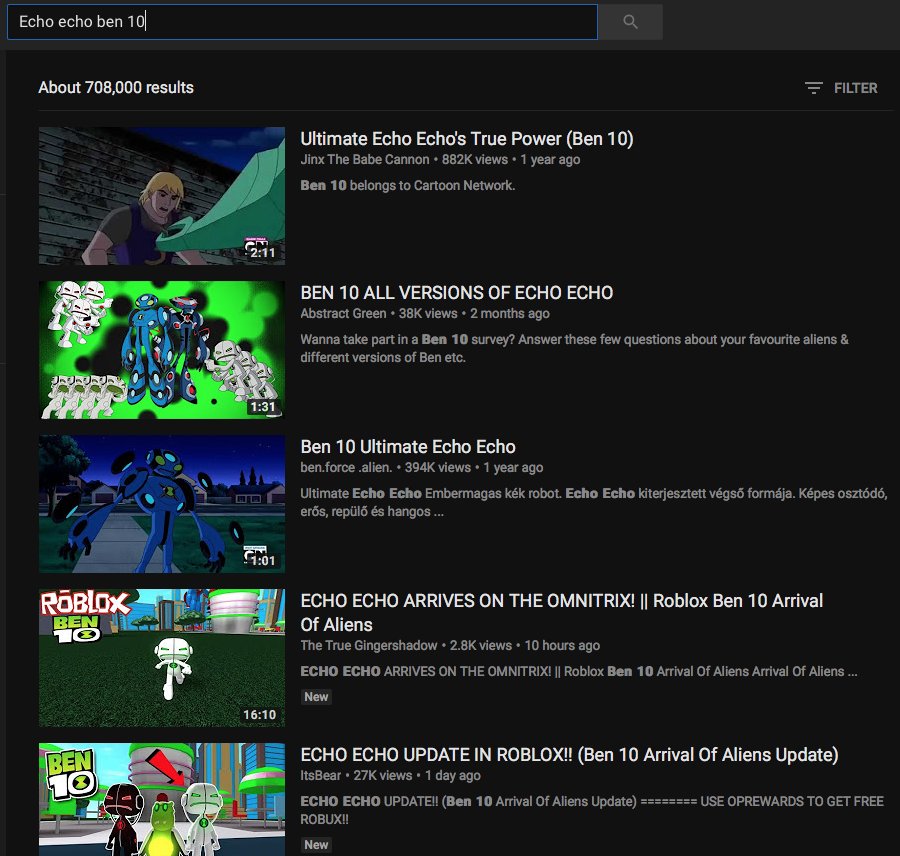Click the New badge under the ItsBear video
The image size is (900, 856).
click(x=316, y=845)
